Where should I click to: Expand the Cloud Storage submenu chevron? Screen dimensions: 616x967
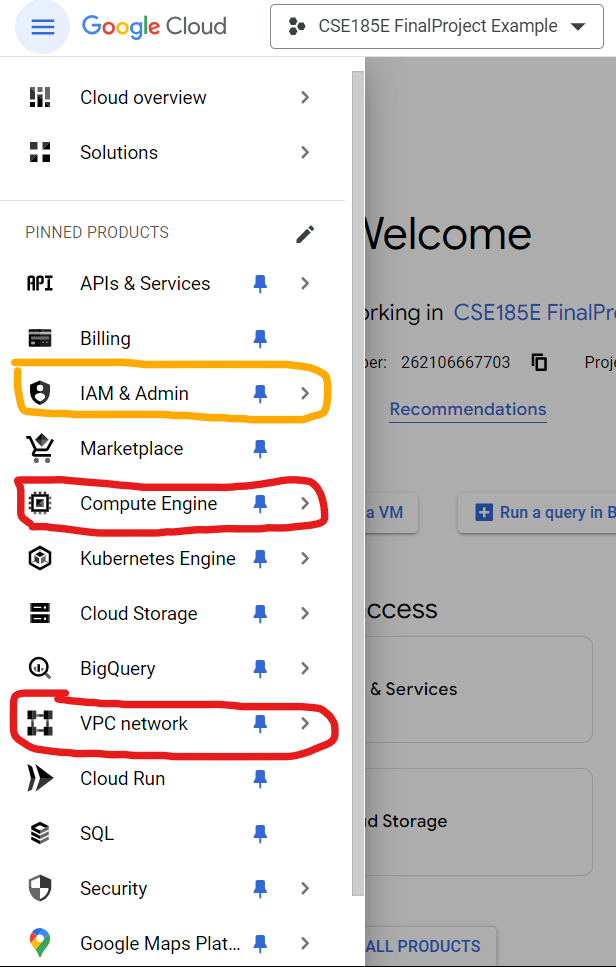point(305,614)
